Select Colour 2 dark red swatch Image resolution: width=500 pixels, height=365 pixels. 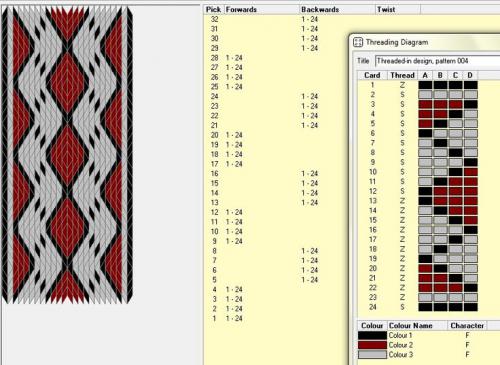pos(372,345)
